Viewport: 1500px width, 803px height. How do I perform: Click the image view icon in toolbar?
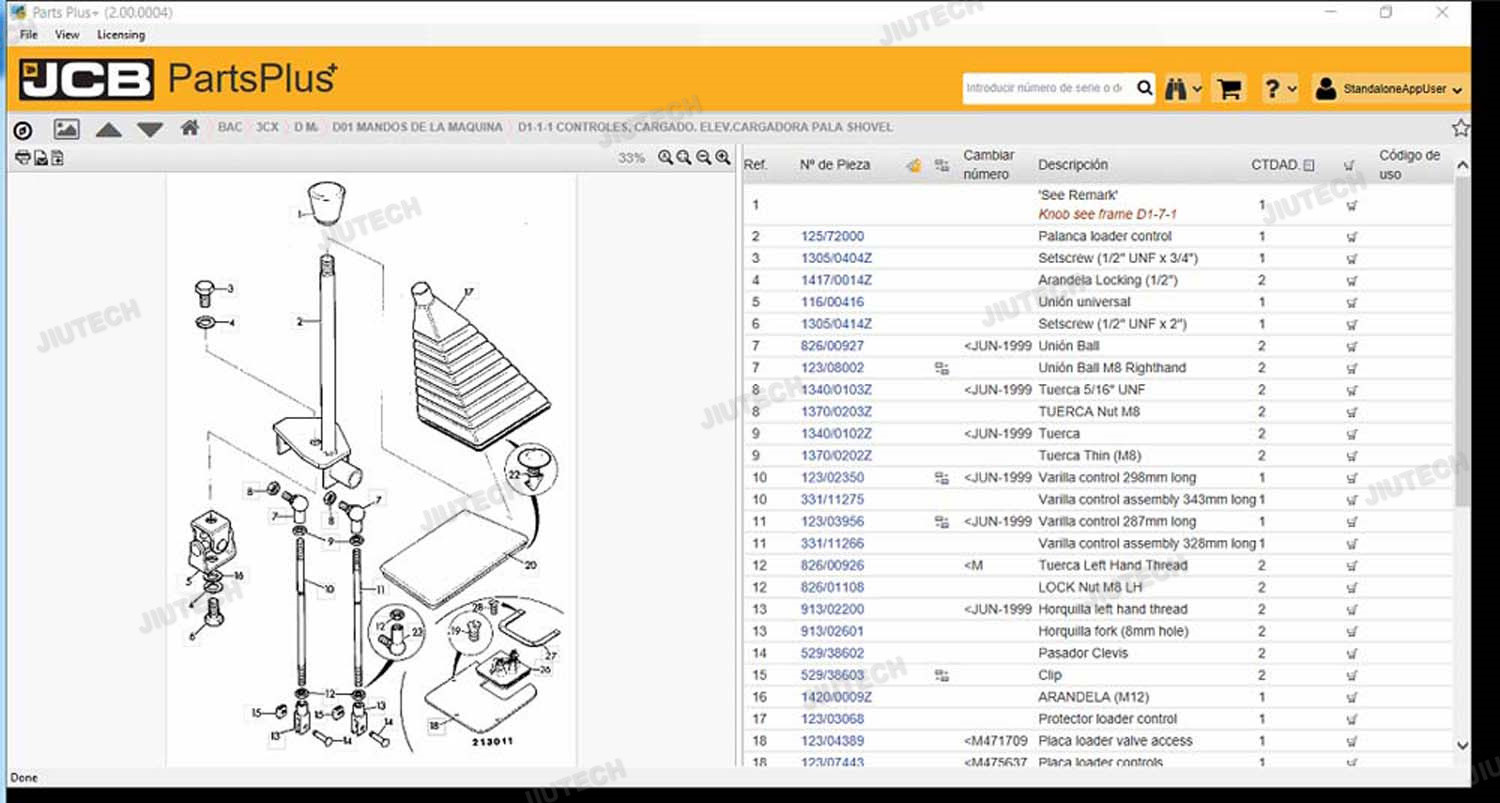67,129
